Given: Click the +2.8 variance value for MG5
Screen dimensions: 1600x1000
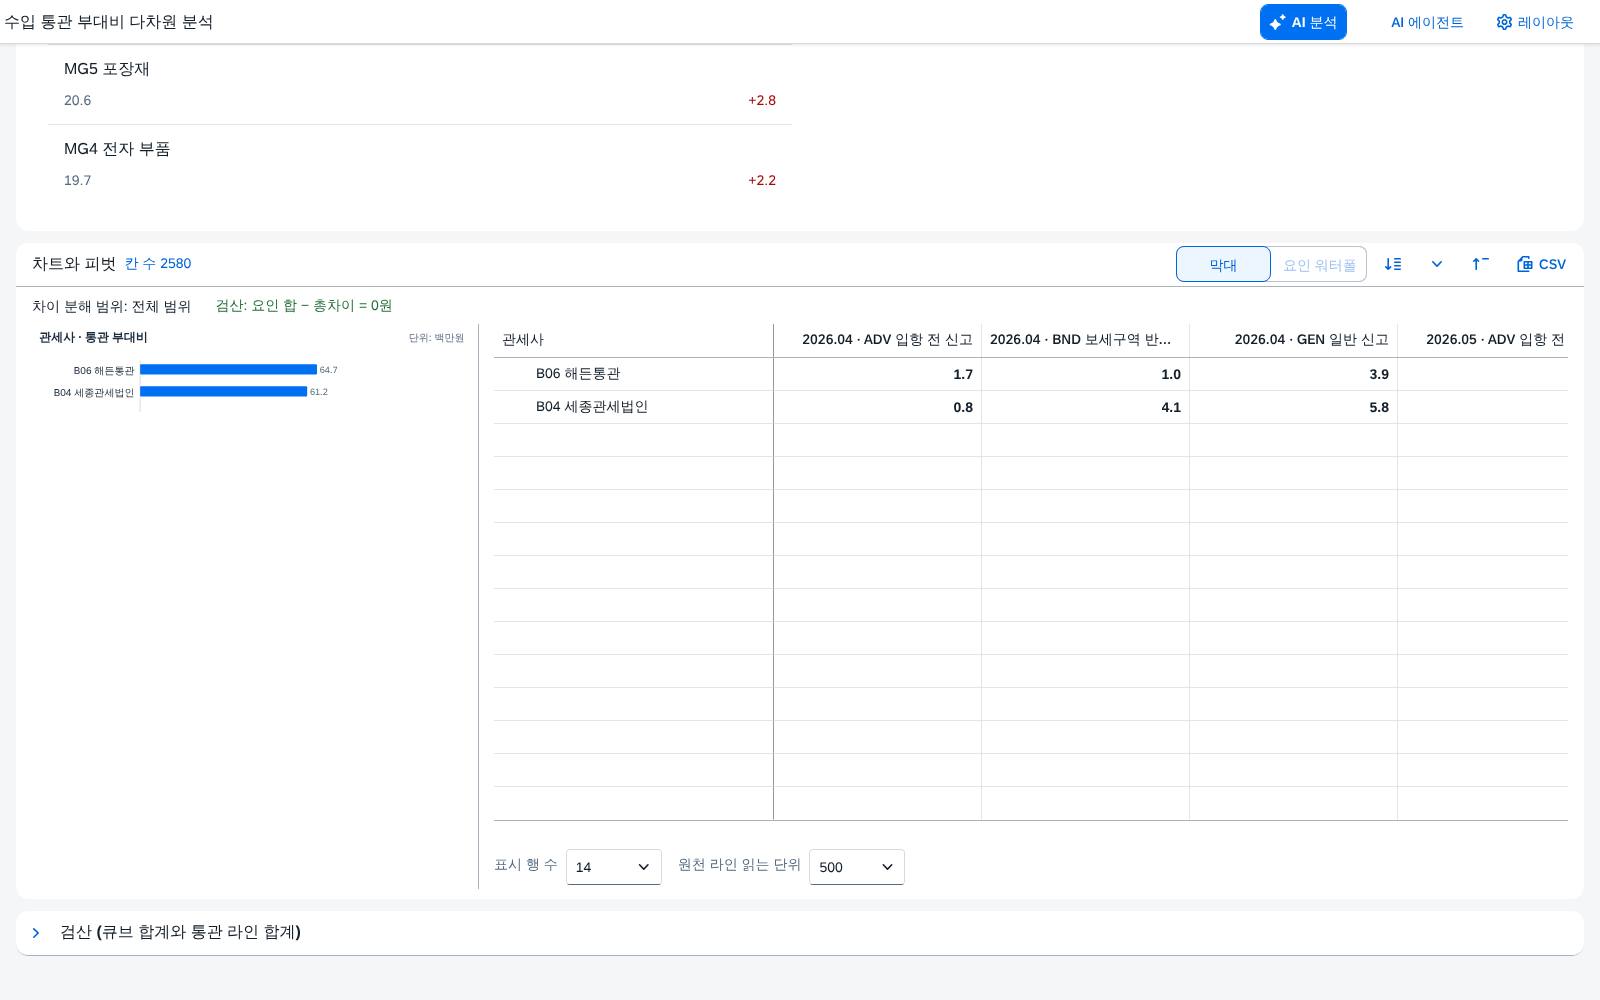Looking at the screenshot, I should point(762,100).
